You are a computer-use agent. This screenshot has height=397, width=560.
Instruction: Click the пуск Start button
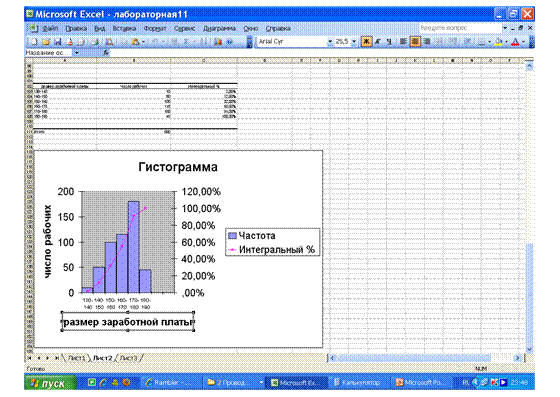50,383
